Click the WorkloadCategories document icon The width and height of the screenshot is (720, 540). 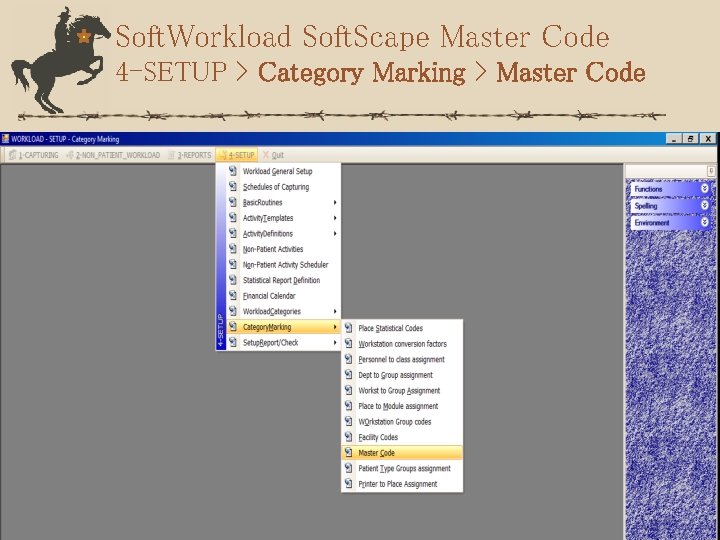point(233,312)
